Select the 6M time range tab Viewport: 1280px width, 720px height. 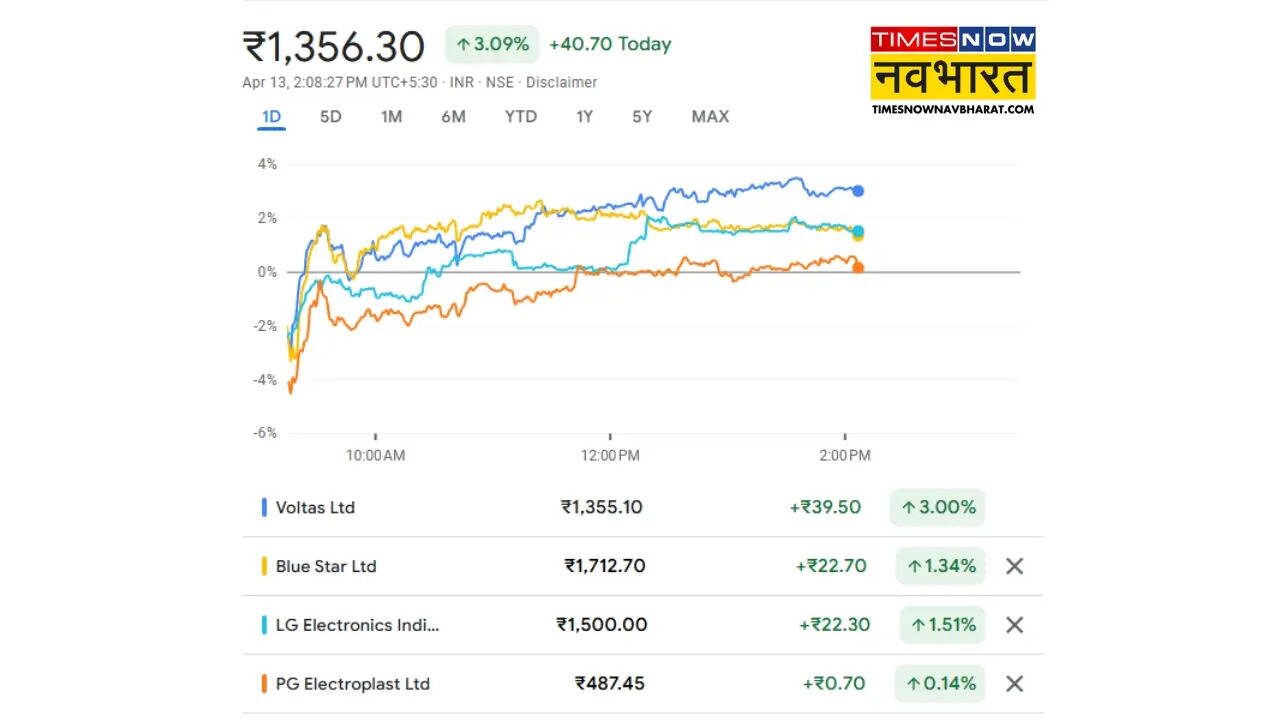pyautogui.click(x=453, y=117)
